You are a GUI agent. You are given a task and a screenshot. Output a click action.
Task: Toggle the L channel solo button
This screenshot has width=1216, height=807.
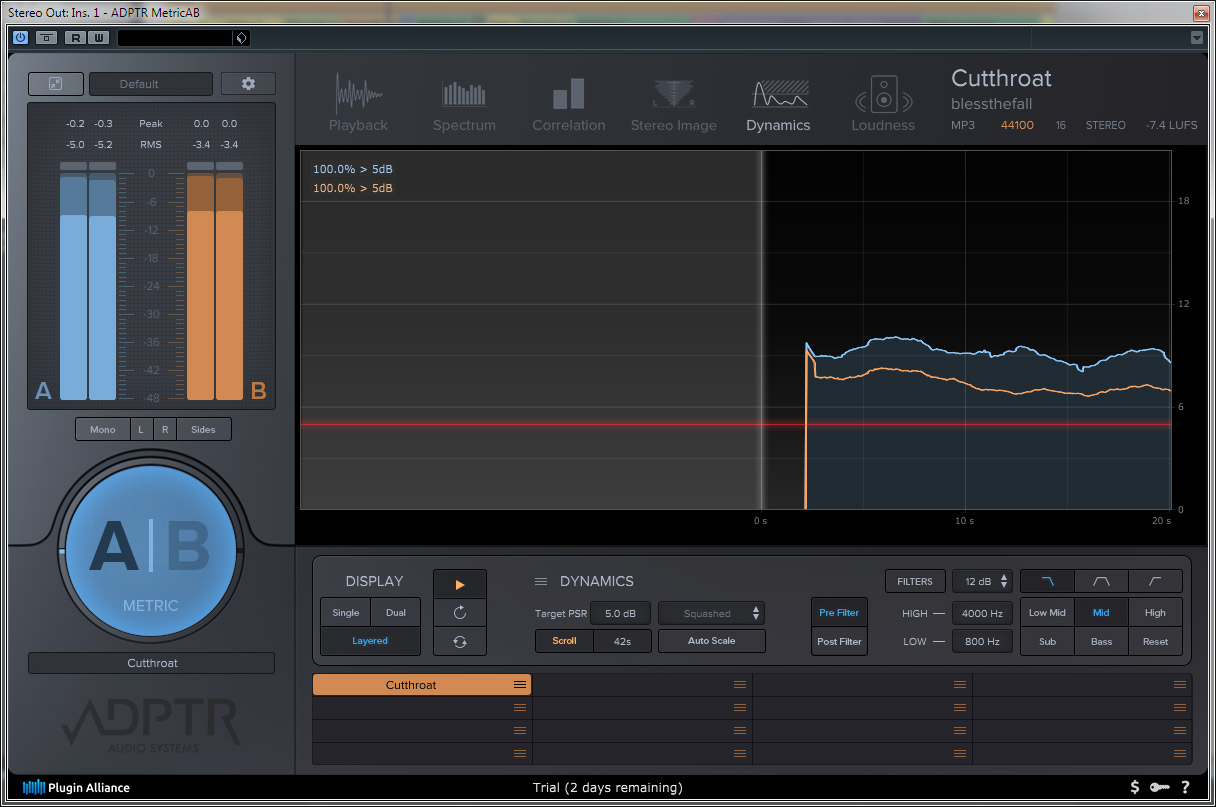[140, 429]
